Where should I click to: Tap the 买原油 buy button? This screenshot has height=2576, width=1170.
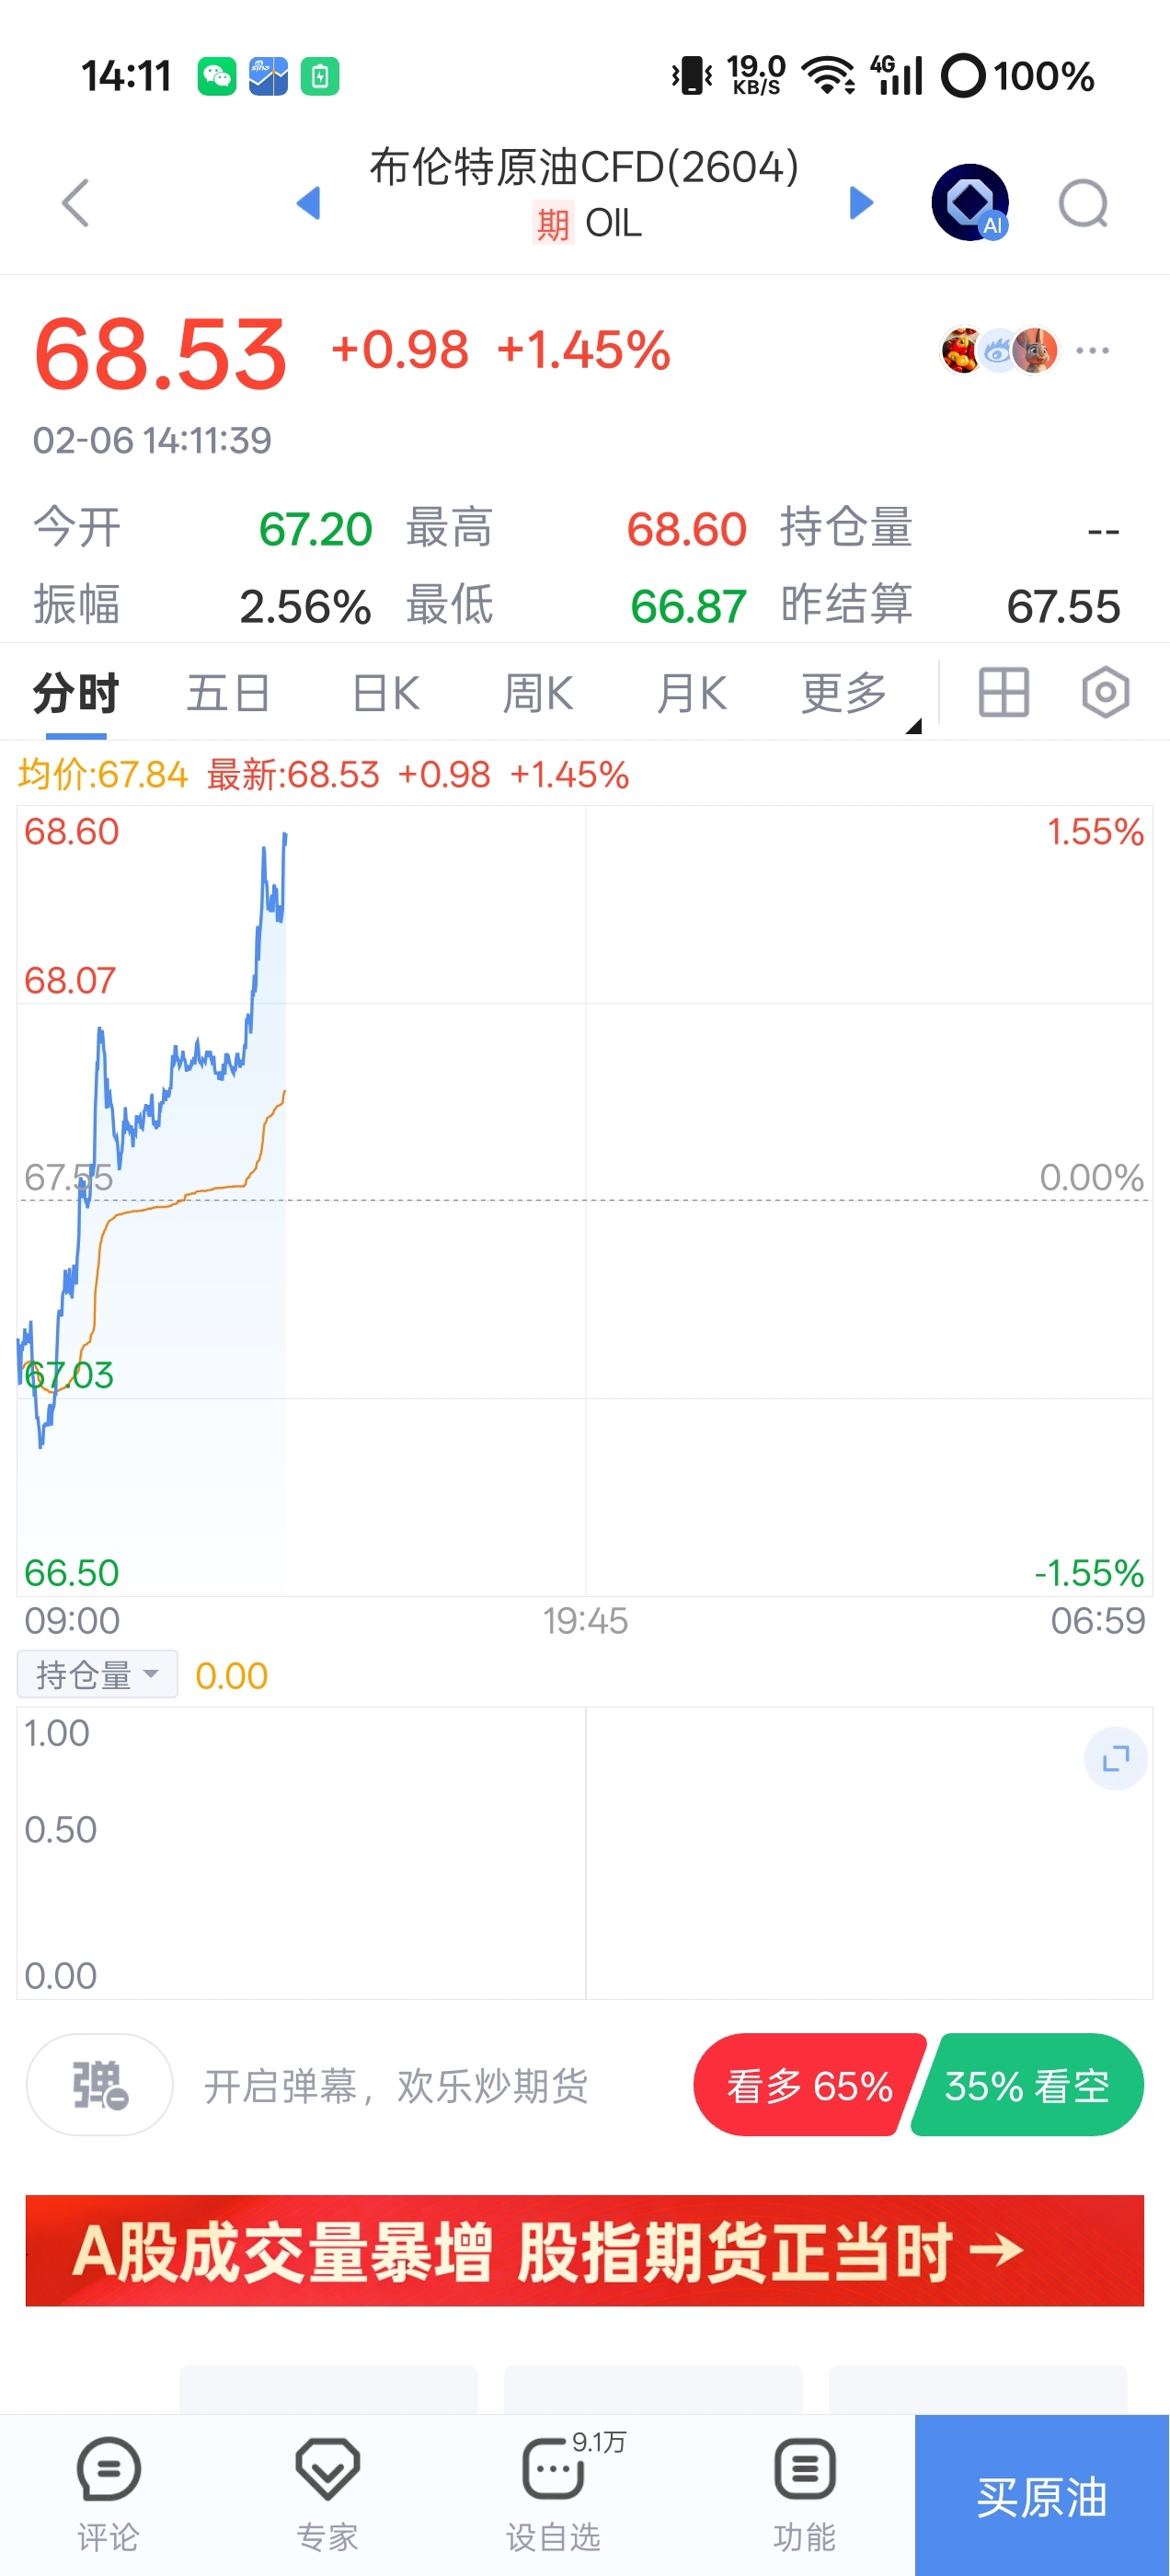[x=1041, y=2496]
